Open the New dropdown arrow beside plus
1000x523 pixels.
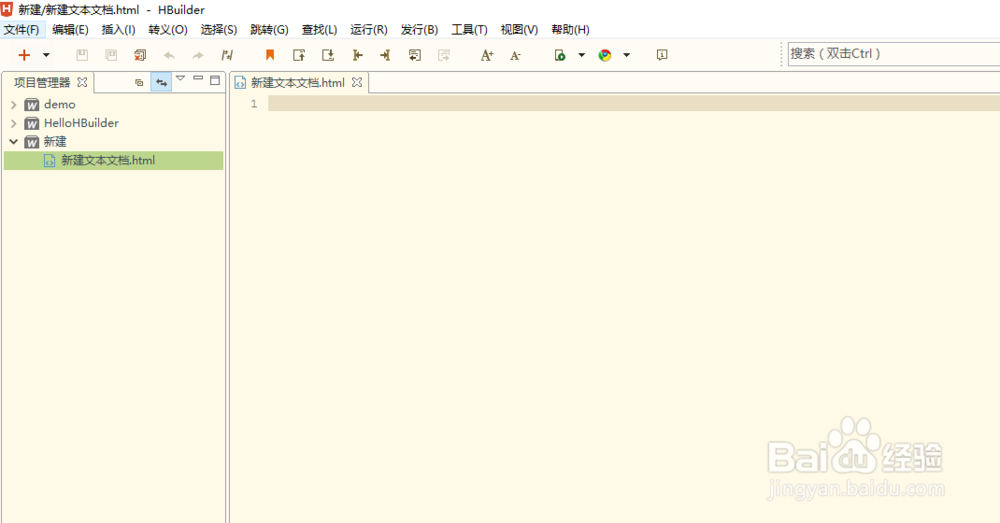point(46,55)
